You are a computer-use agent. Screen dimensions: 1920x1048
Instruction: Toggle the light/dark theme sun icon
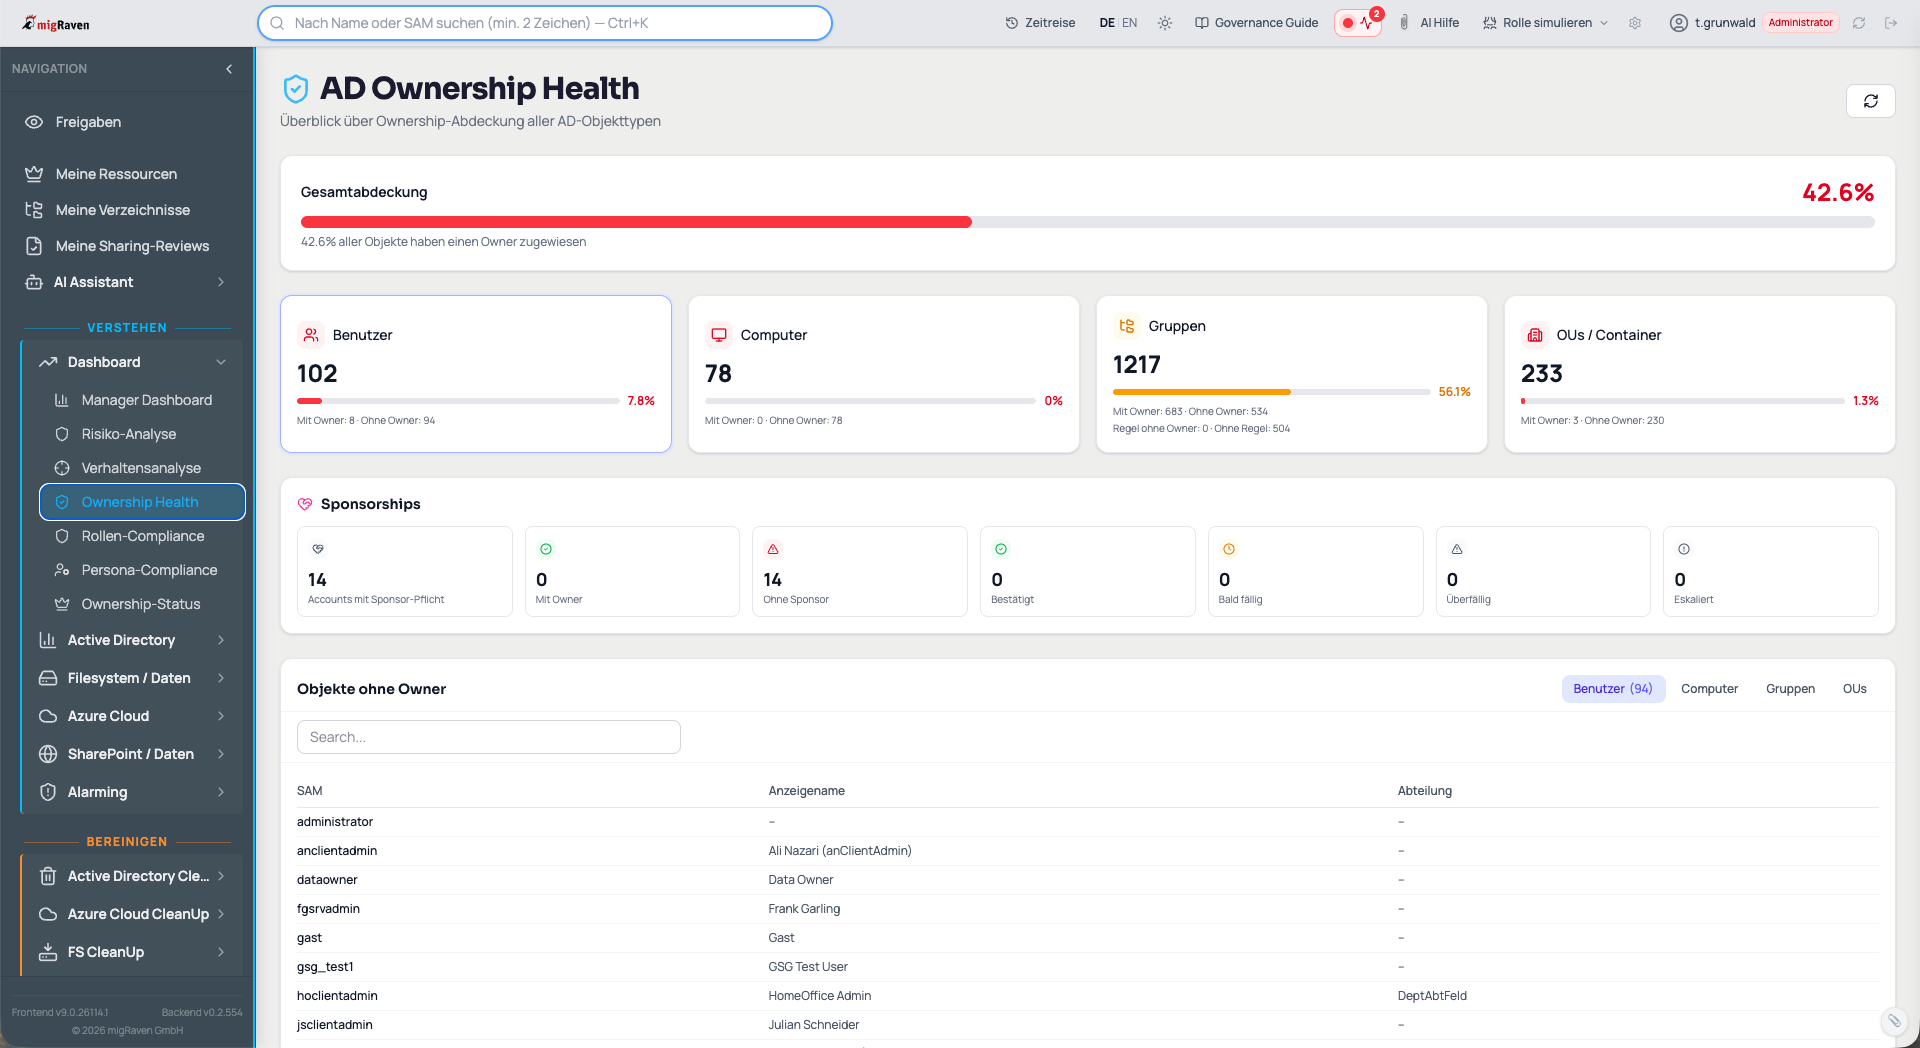pyautogui.click(x=1165, y=23)
